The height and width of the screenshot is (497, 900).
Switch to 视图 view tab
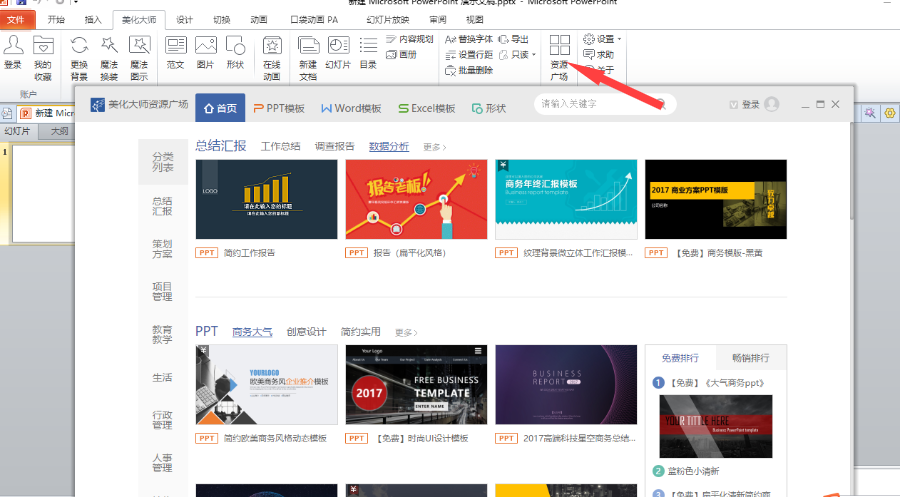475,20
